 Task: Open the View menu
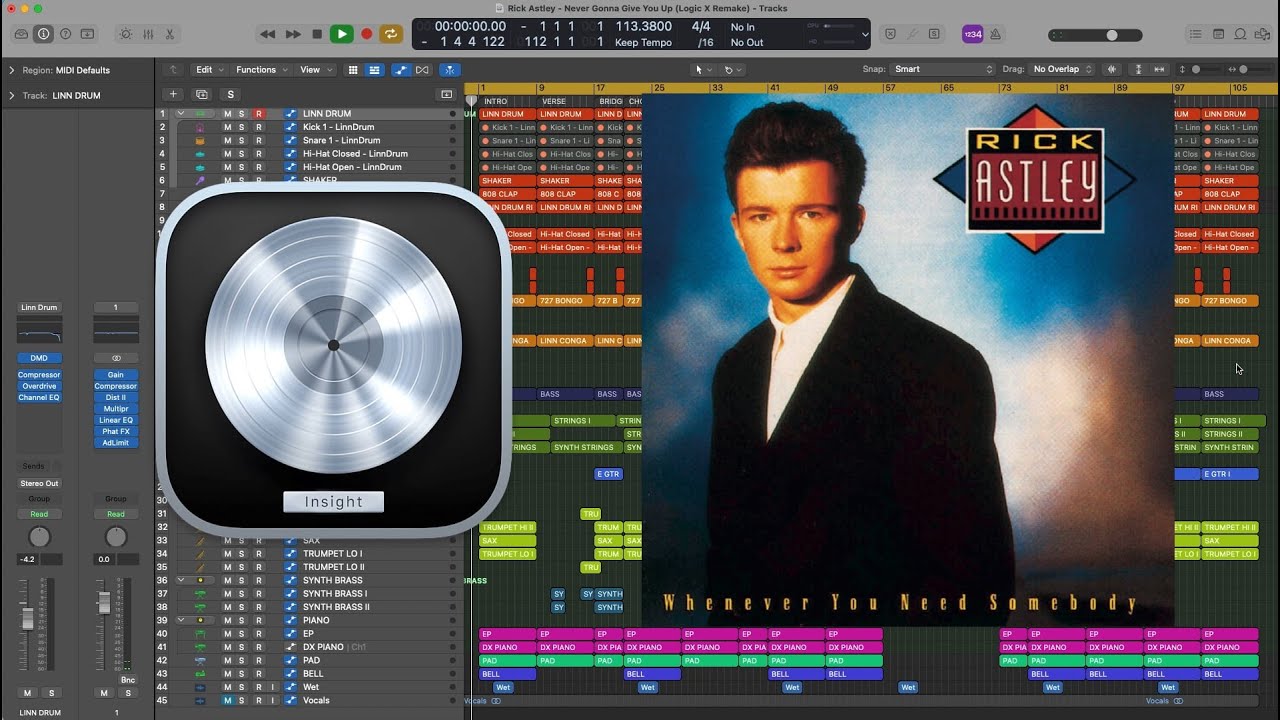314,70
